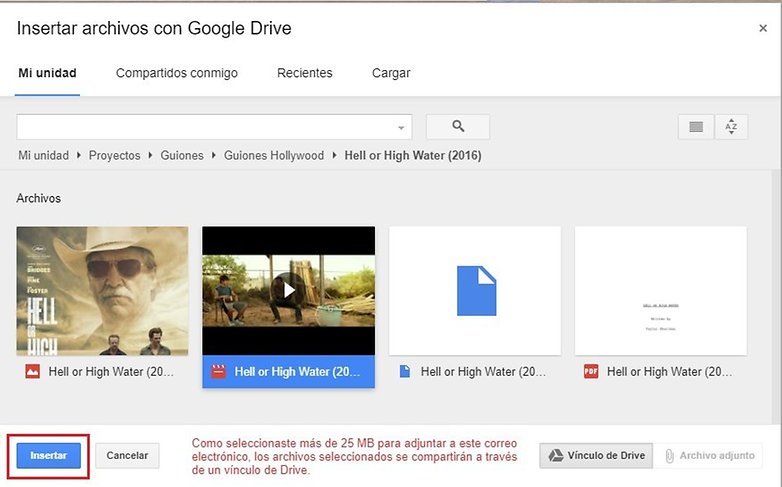This screenshot has width=782, height=487.
Task: Expand breadcrumb arrow after Guiones Hollywood
Action: [x=334, y=156]
